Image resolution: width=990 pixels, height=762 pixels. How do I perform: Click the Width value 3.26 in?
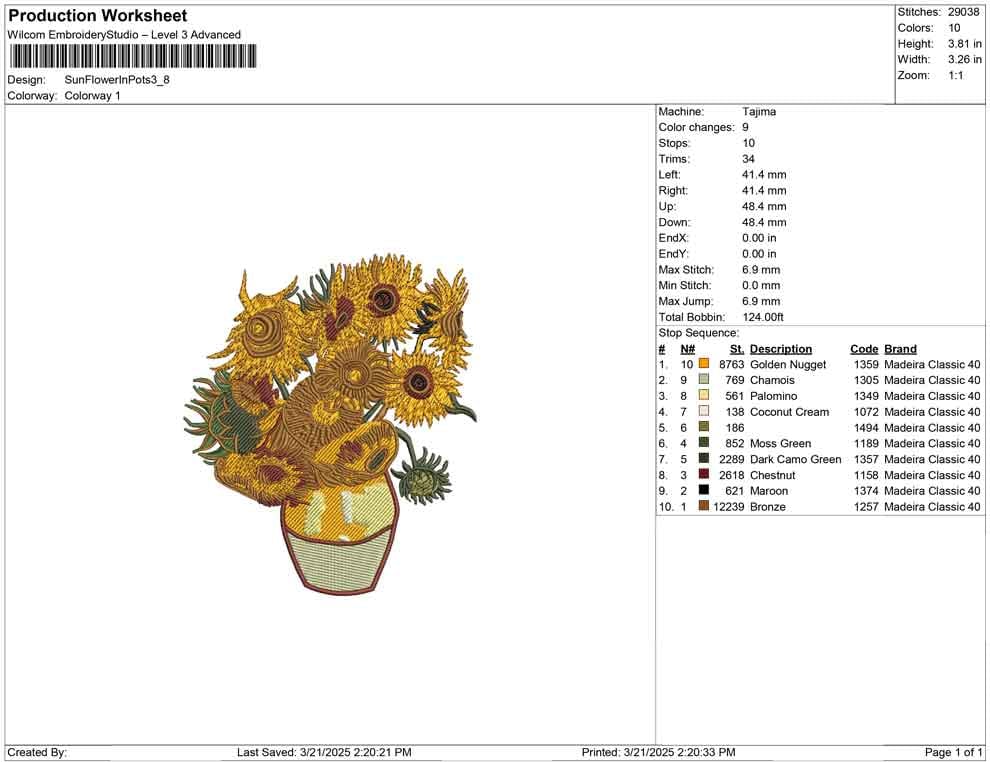click(965, 59)
